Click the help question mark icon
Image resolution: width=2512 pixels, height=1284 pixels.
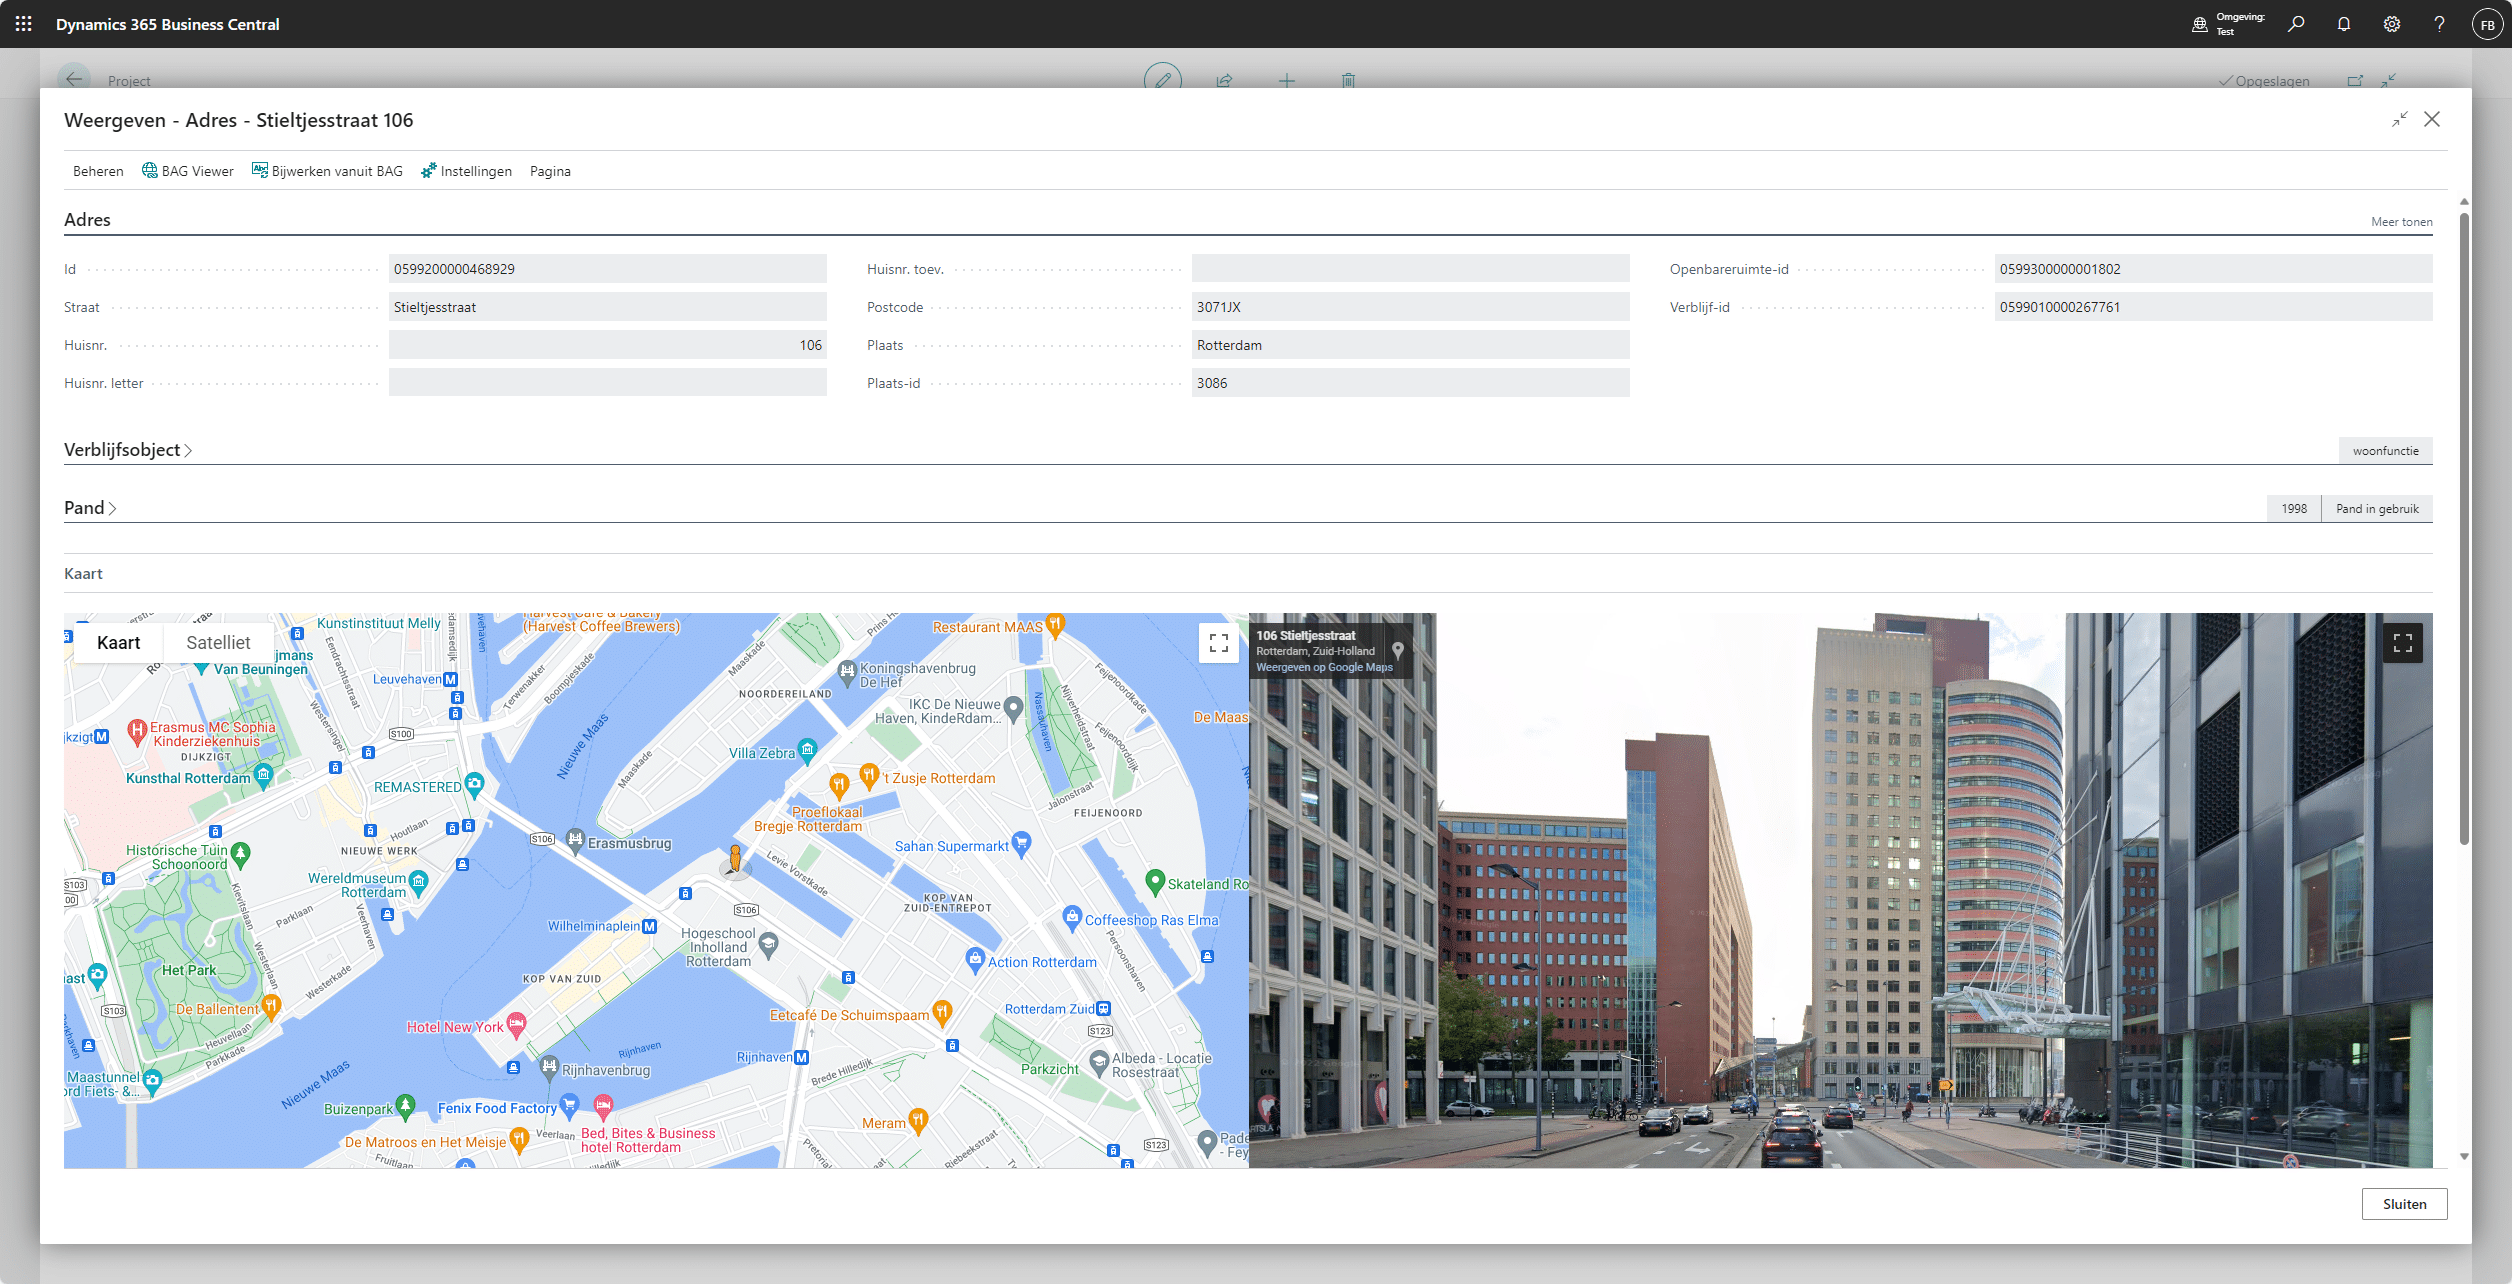(x=2439, y=24)
